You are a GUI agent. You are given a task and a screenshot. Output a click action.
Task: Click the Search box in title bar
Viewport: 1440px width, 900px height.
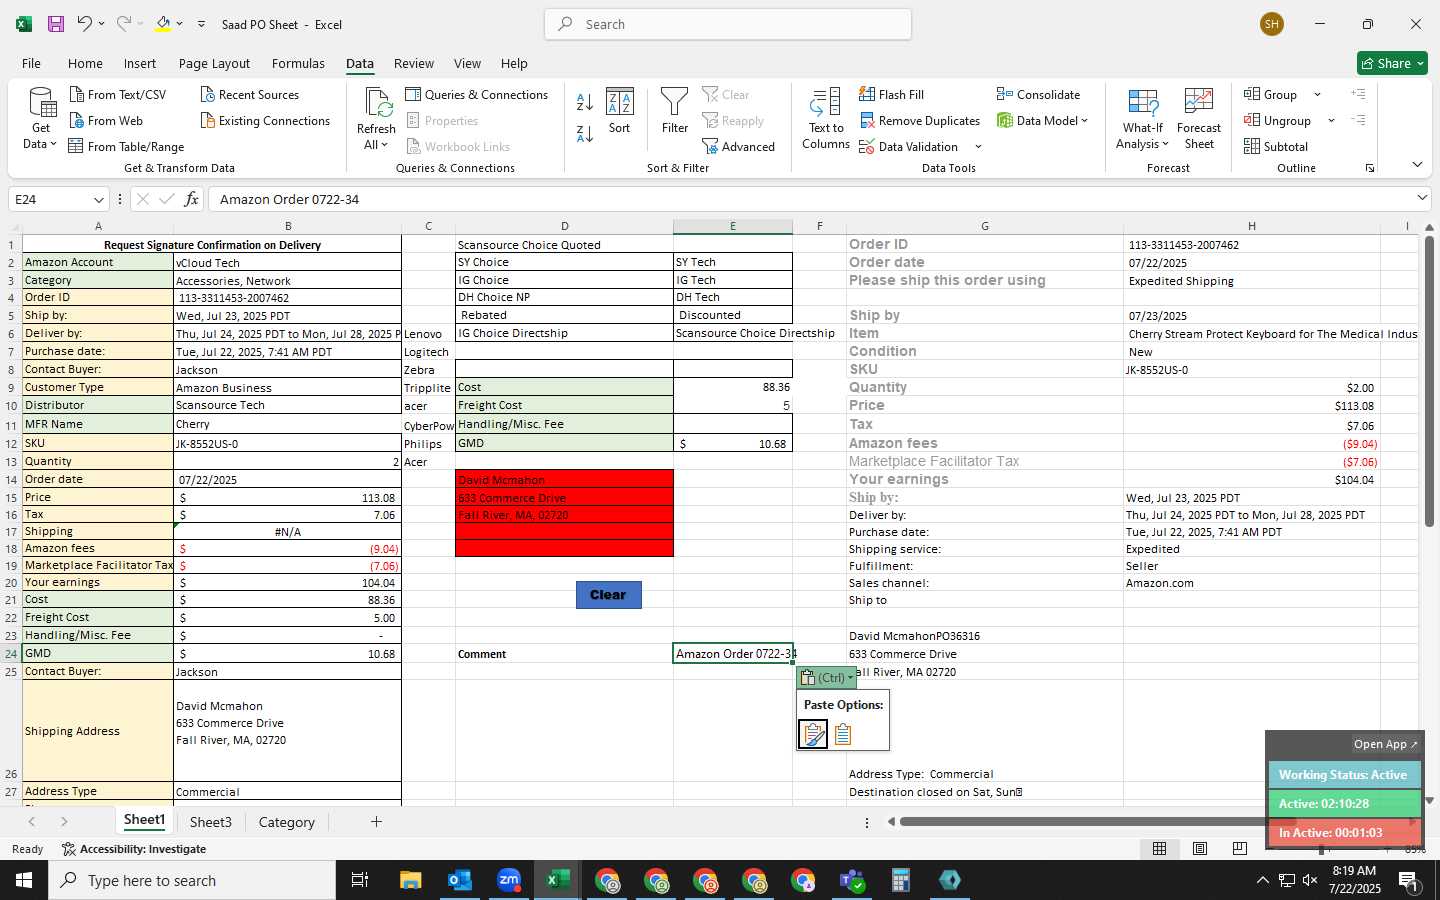pyautogui.click(x=728, y=24)
